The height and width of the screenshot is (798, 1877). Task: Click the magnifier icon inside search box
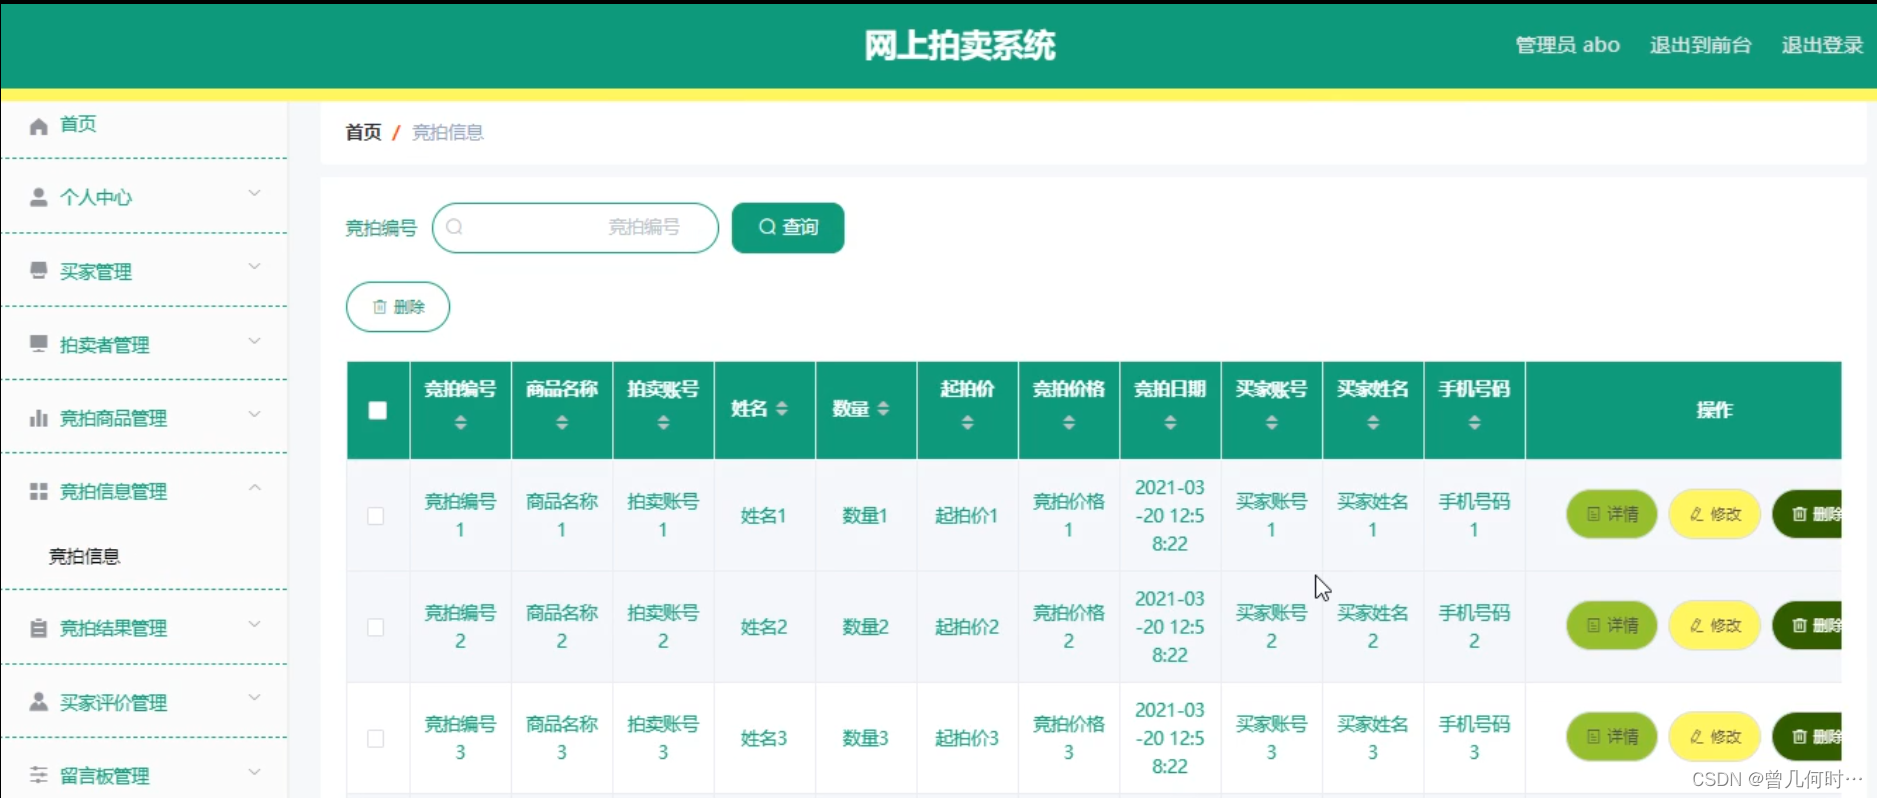tap(454, 227)
